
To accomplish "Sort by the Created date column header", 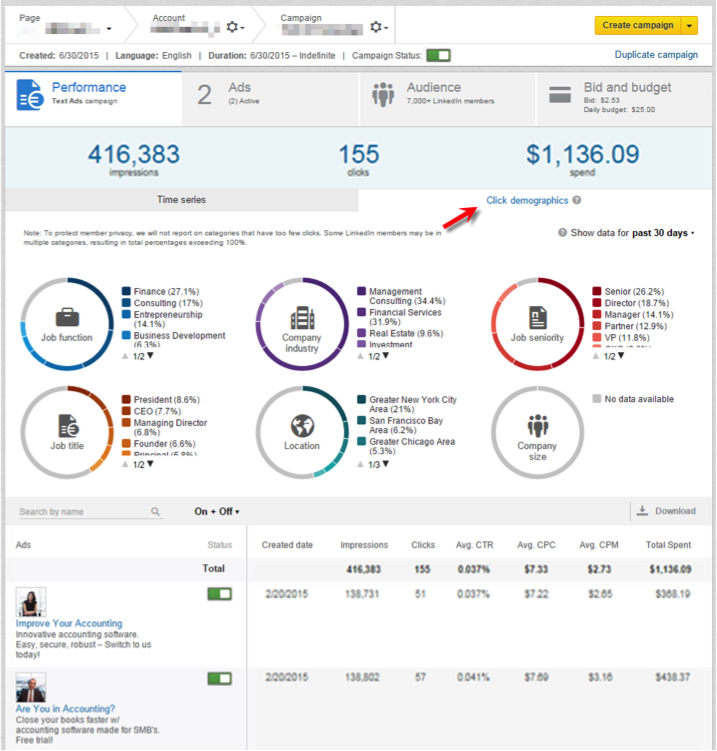I will click(287, 545).
